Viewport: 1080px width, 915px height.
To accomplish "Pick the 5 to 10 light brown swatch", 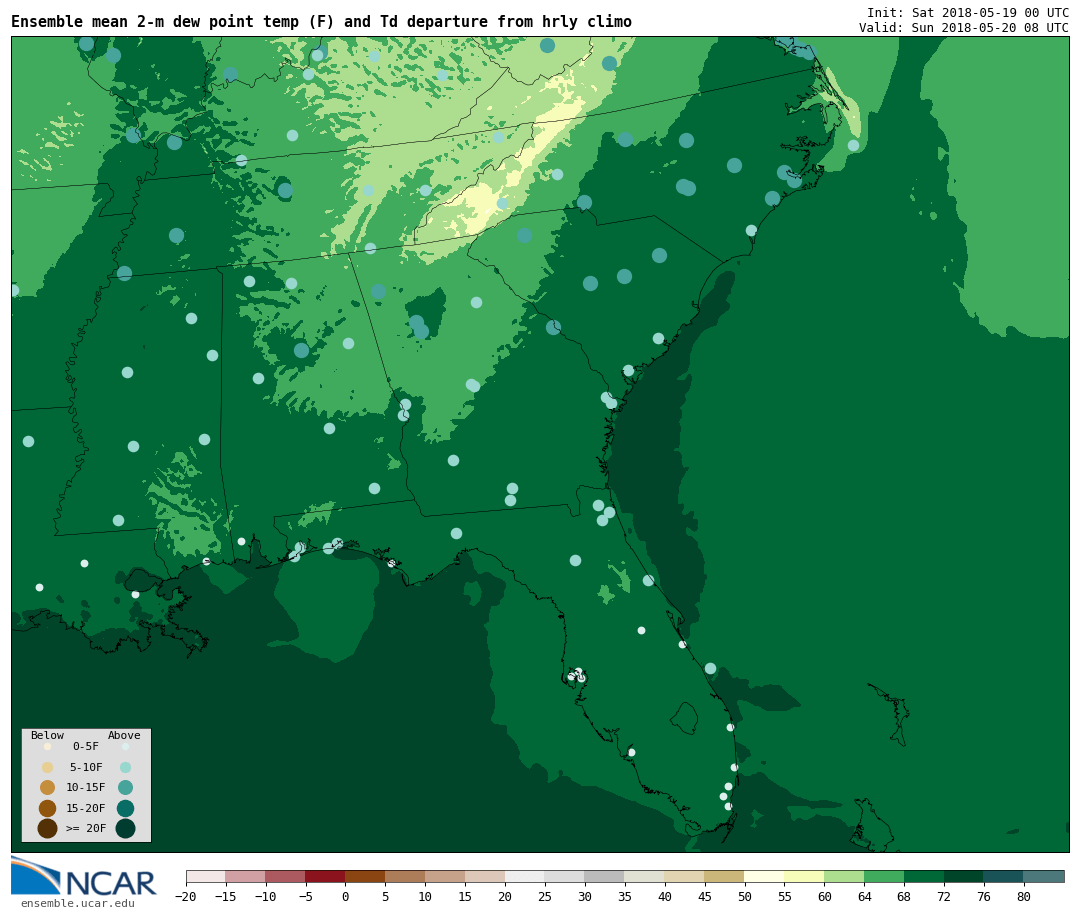I will point(405,876).
